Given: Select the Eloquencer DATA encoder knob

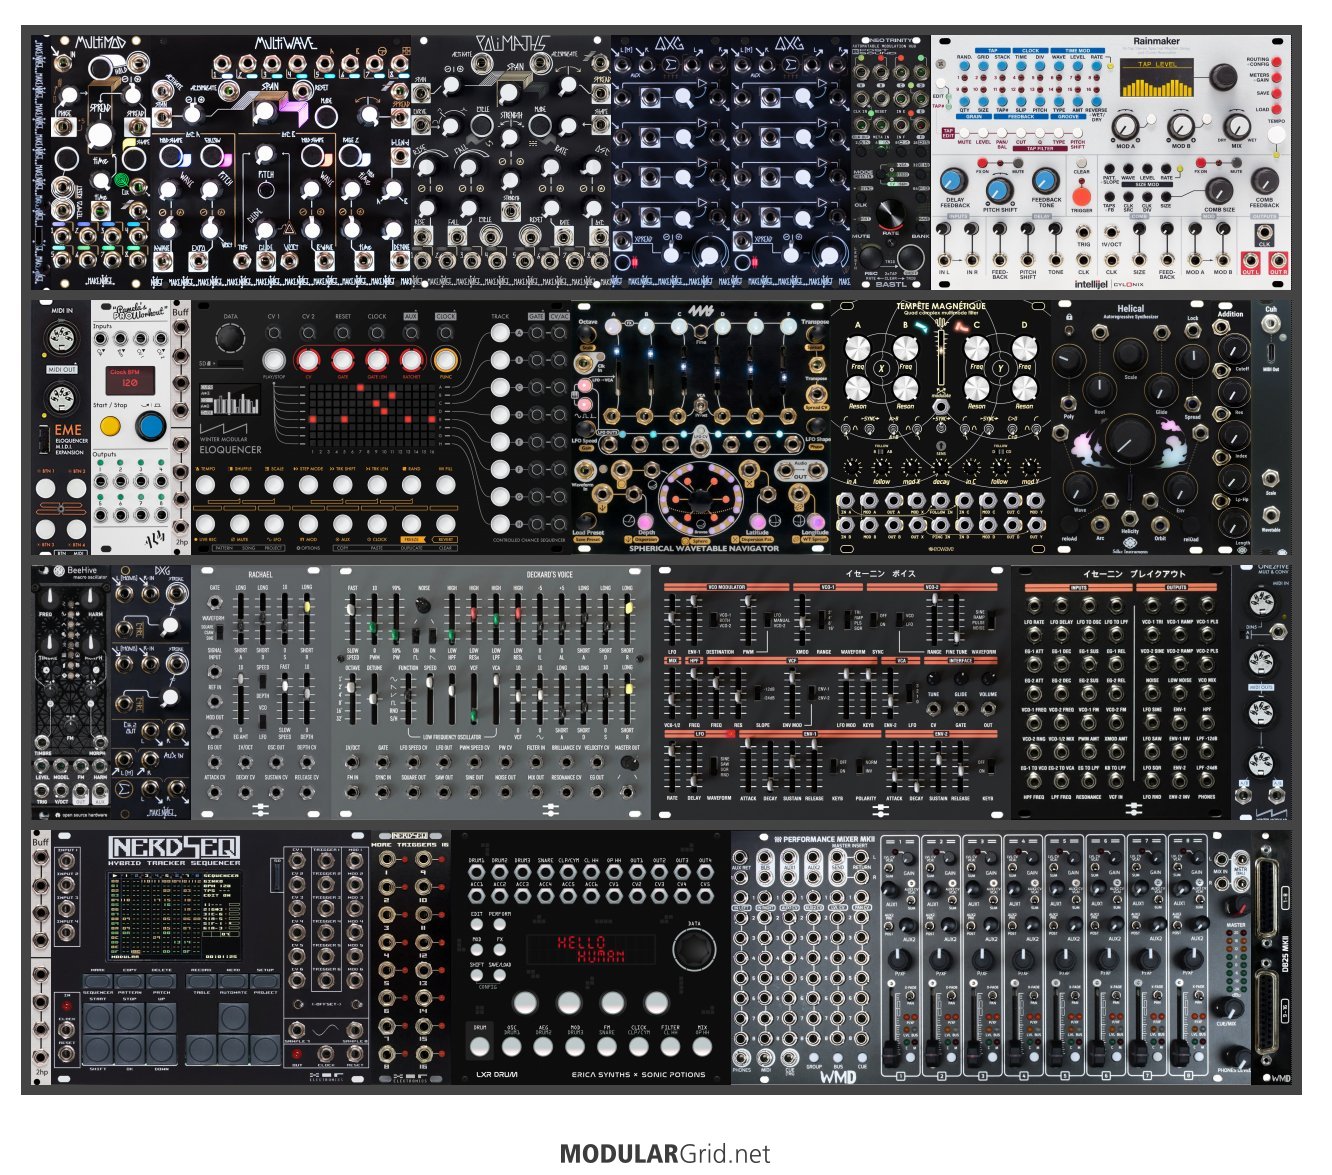Looking at the screenshot, I should tap(230, 339).
